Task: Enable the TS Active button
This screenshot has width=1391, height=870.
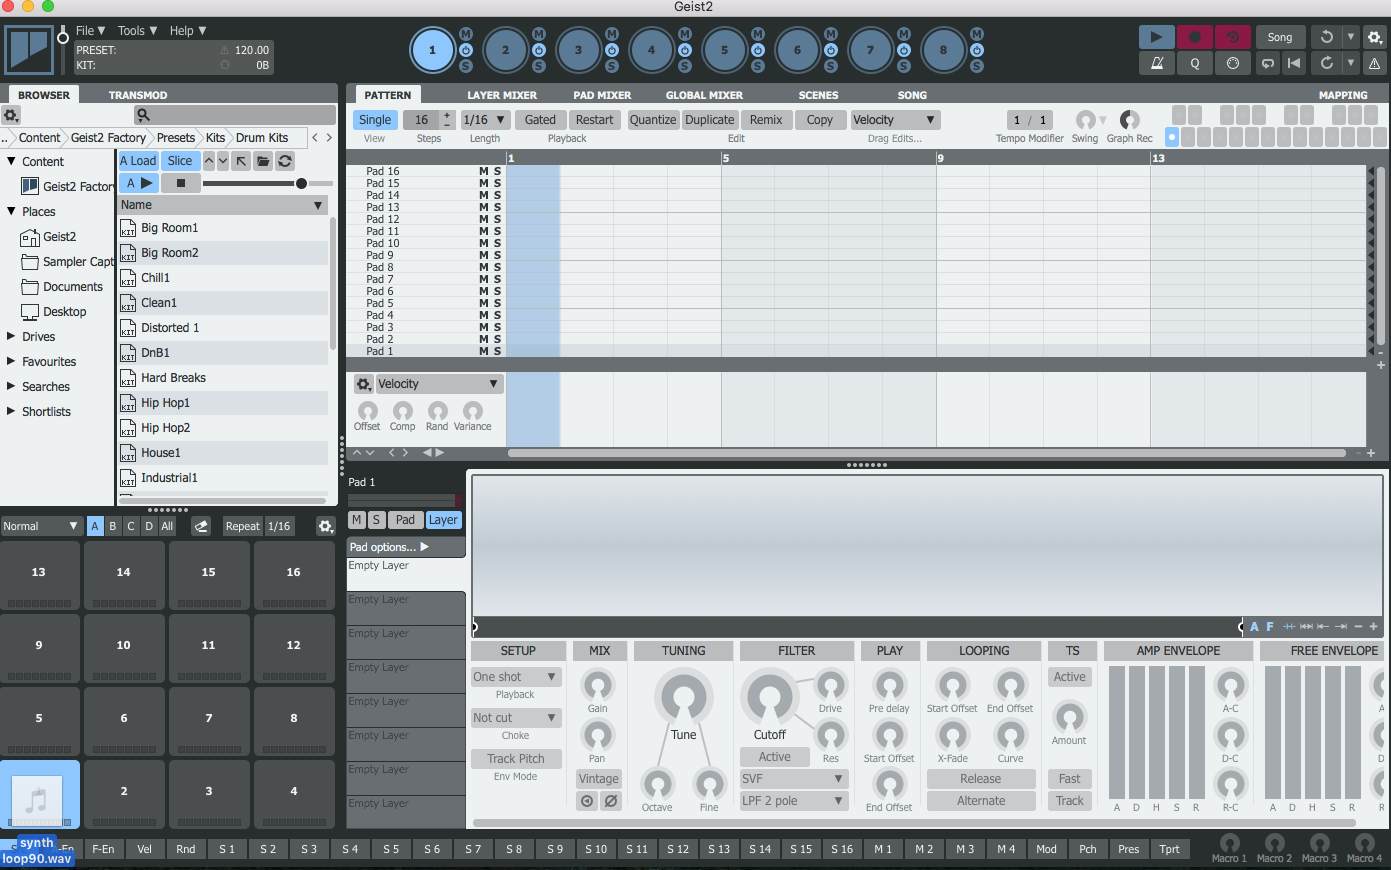Action: (1069, 677)
